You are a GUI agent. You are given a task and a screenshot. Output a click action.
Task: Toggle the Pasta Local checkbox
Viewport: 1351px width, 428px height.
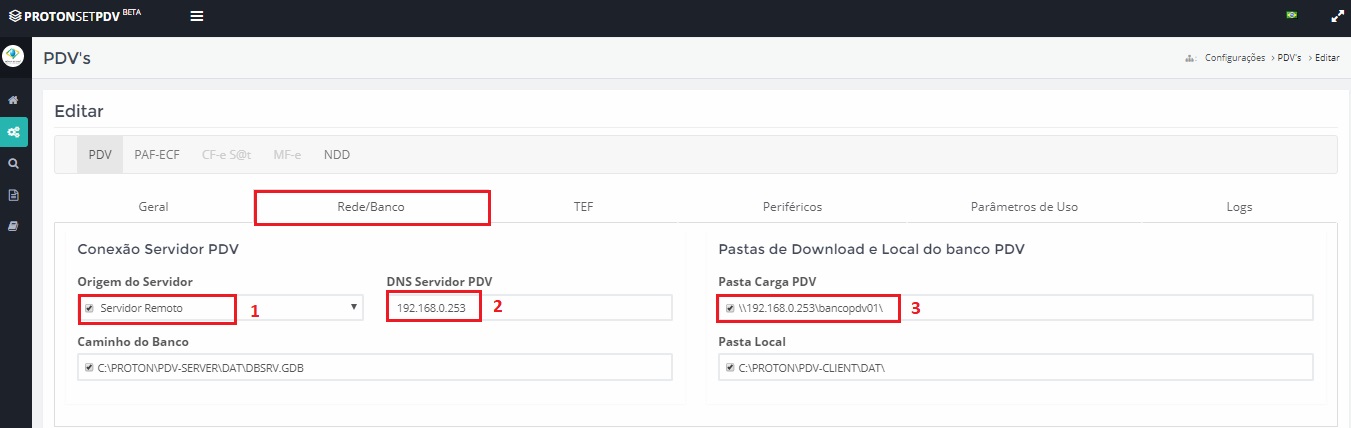click(x=730, y=368)
